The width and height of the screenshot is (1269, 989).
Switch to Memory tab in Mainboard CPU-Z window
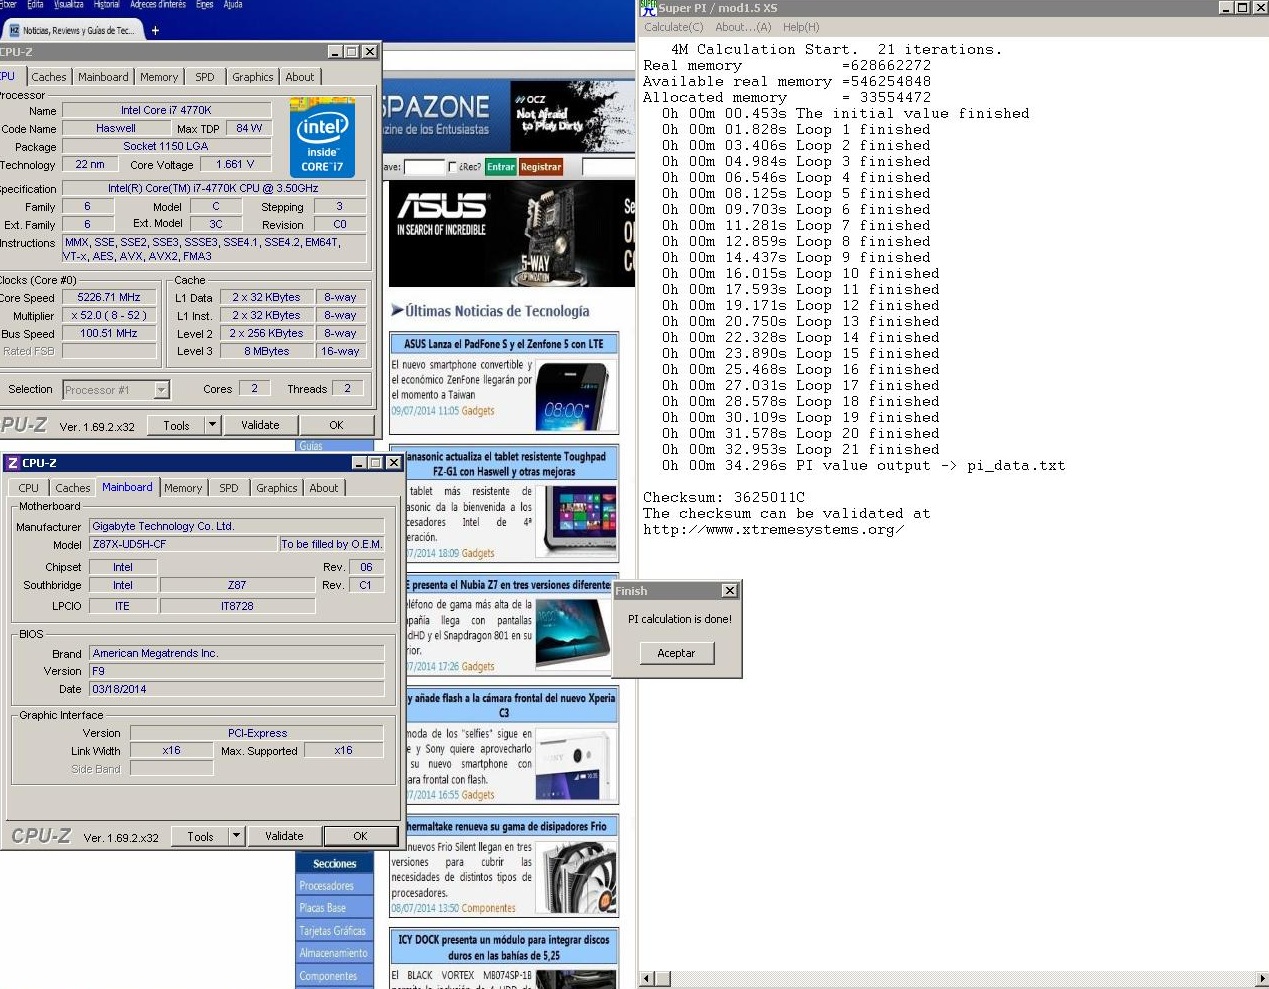click(x=183, y=488)
